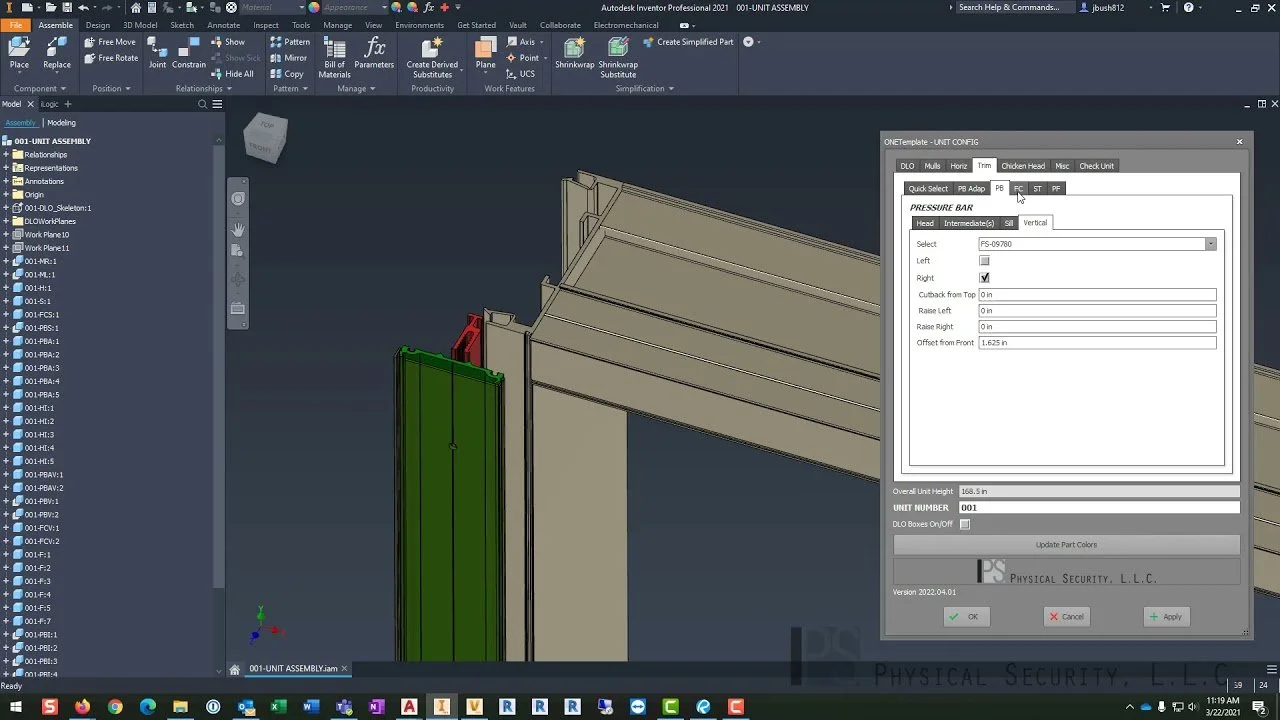Click the Shrinkwrap tool
1280x720 pixels.
coord(575,54)
